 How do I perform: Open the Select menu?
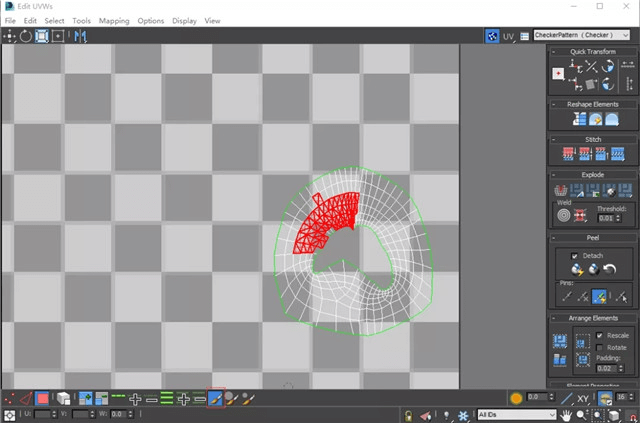(x=54, y=21)
